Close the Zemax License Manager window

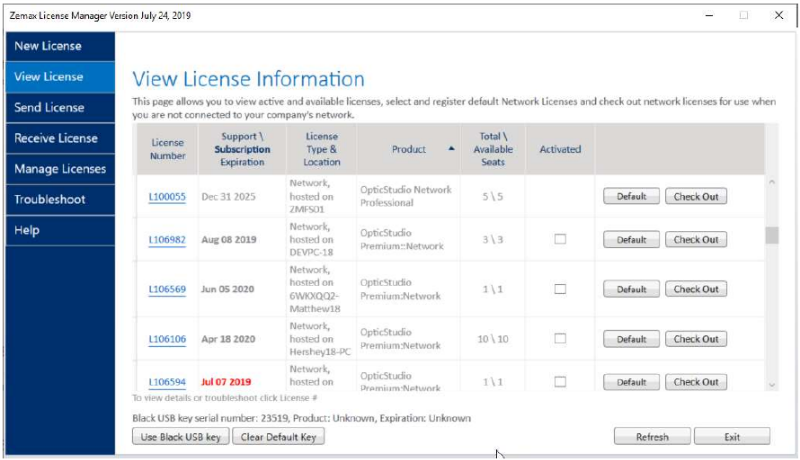click(779, 15)
